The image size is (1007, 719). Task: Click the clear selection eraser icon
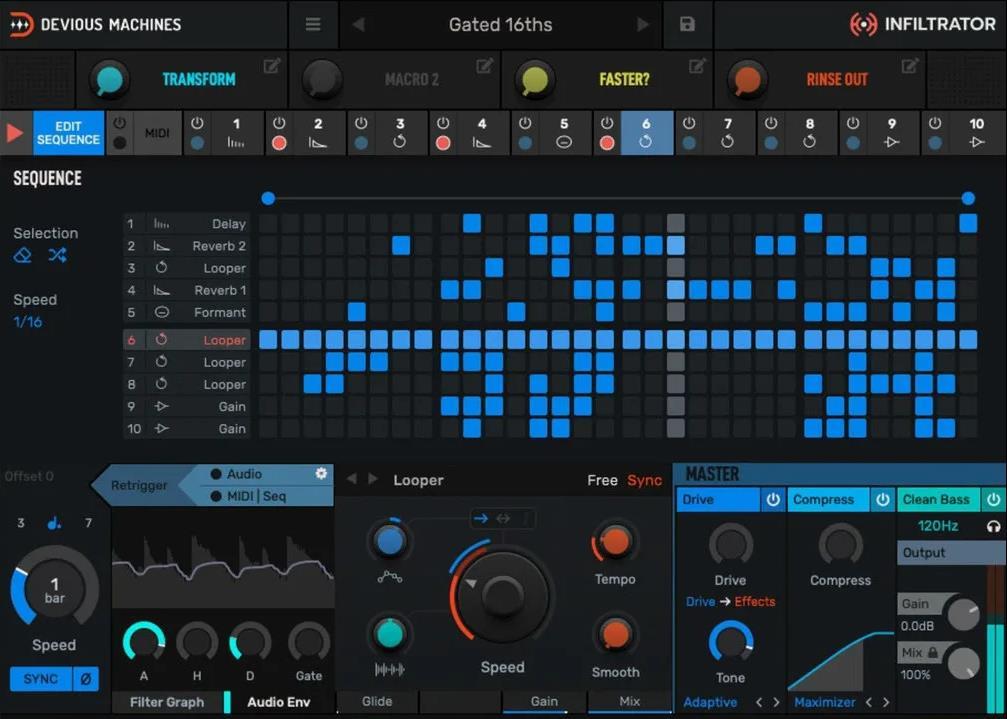tap(23, 256)
